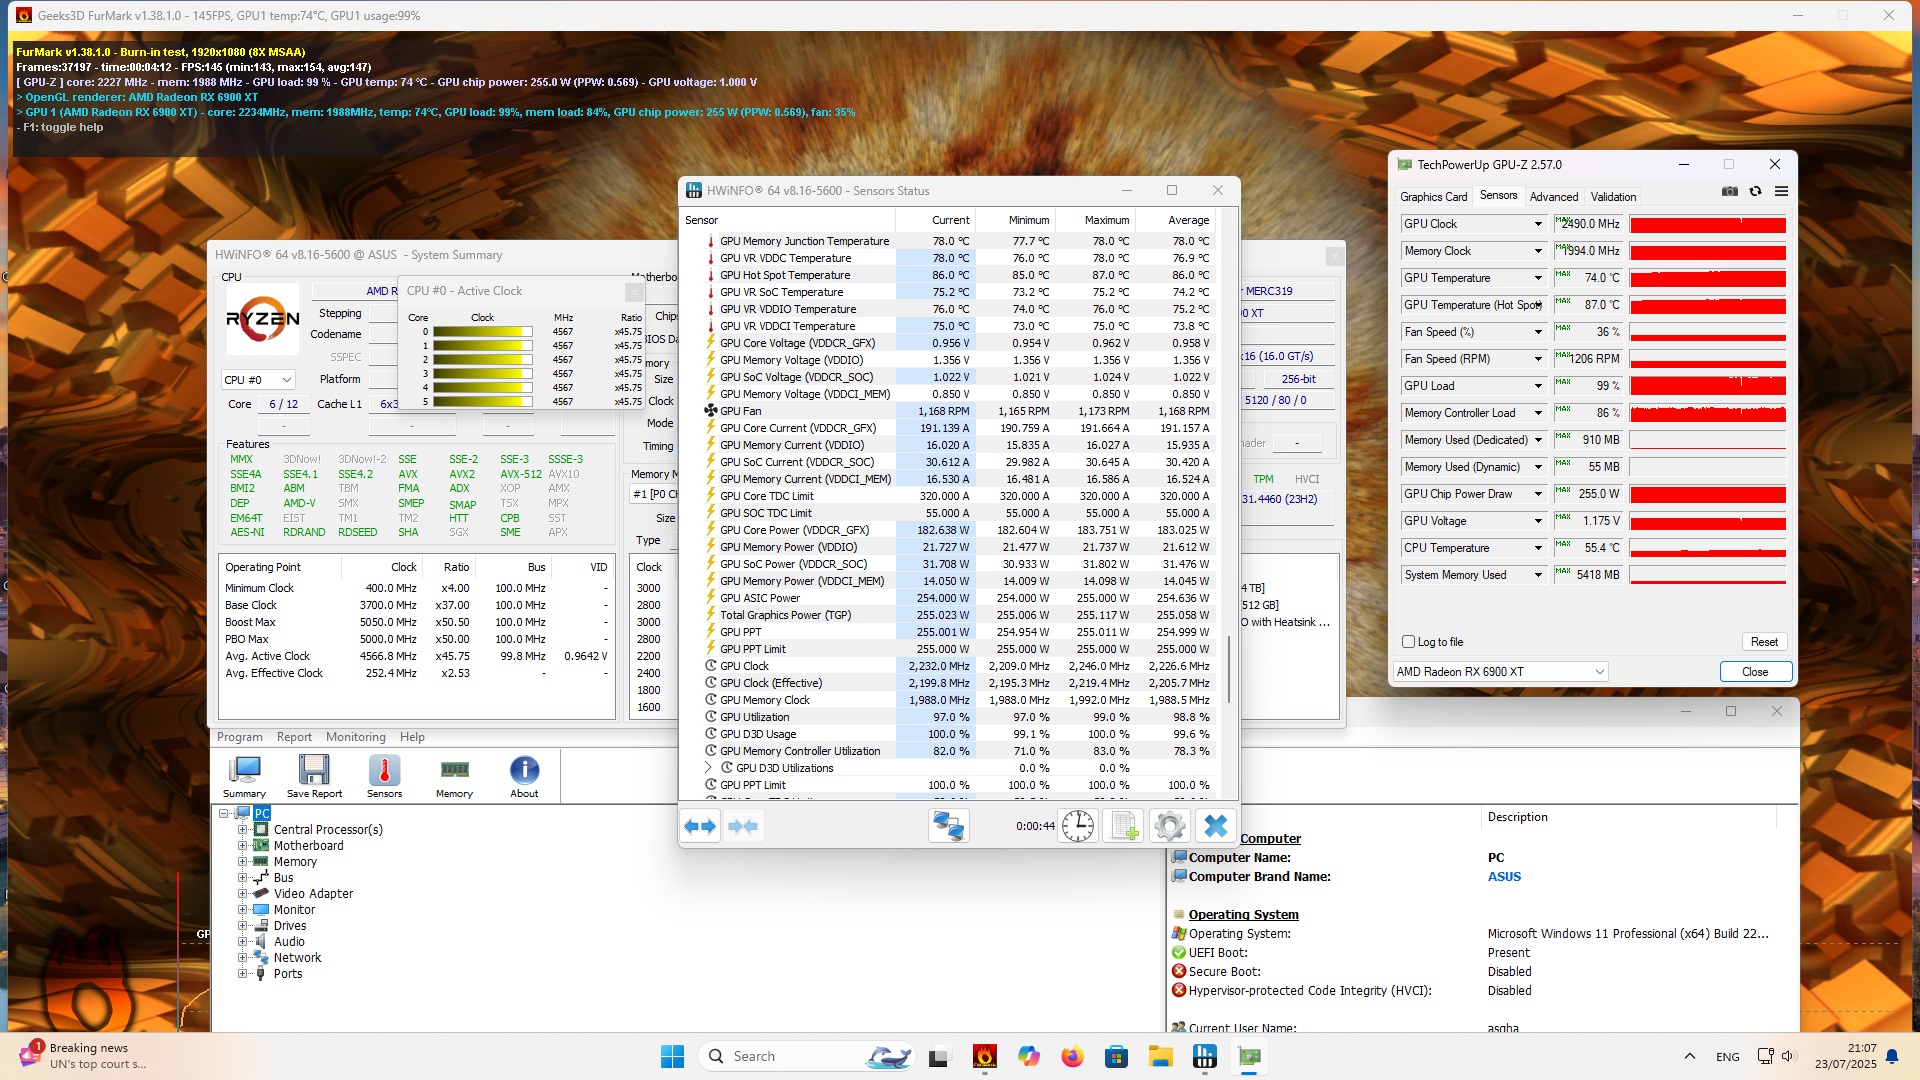Click the ENG language indicator
Image resolution: width=1920 pixels, height=1080 pixels.
(1727, 1057)
